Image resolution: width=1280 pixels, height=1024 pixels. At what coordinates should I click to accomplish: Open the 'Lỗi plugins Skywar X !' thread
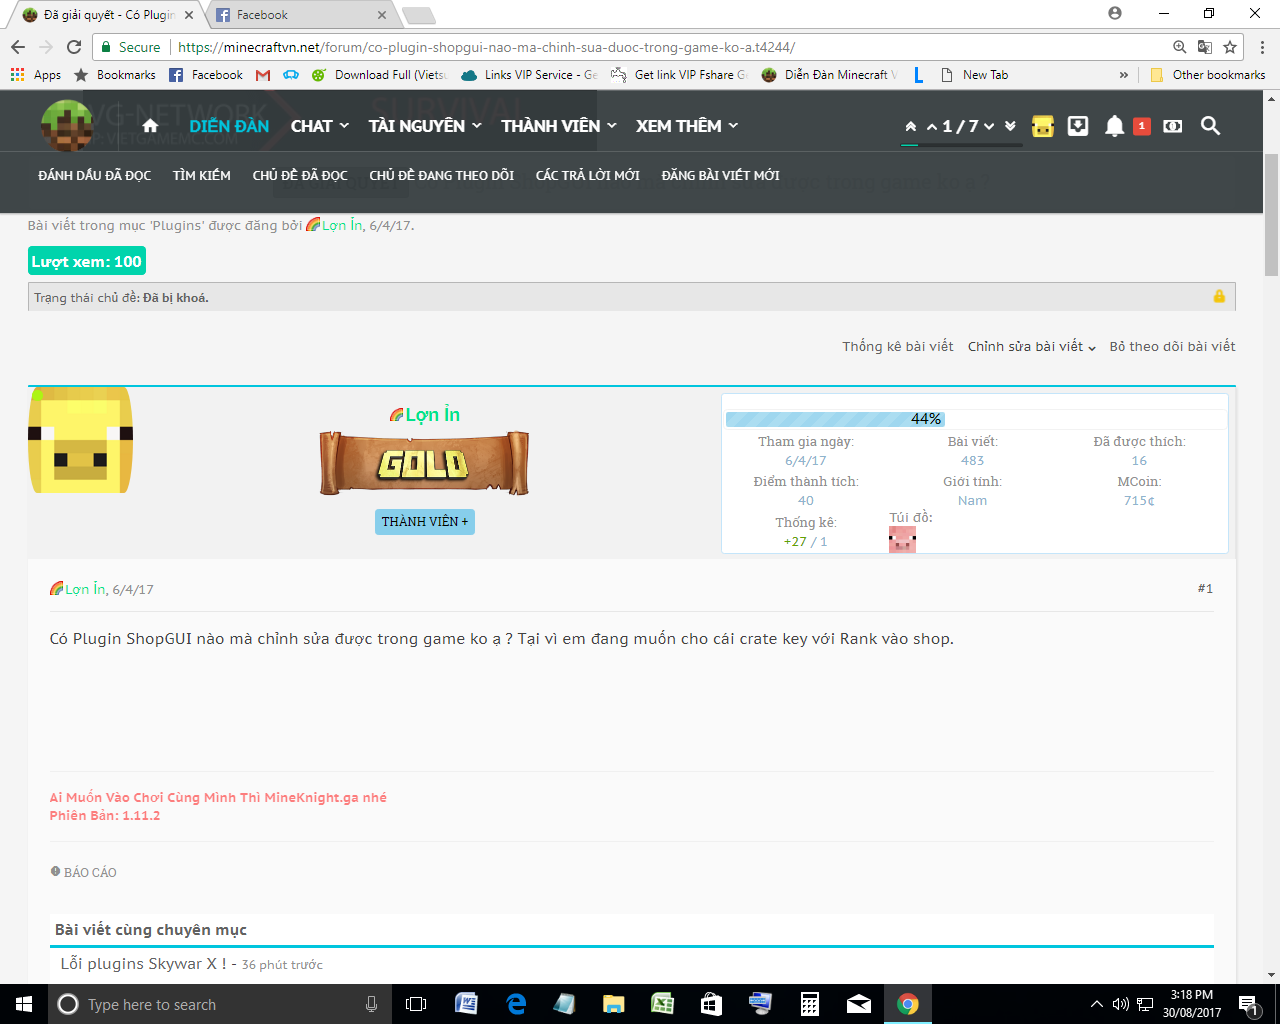137,963
